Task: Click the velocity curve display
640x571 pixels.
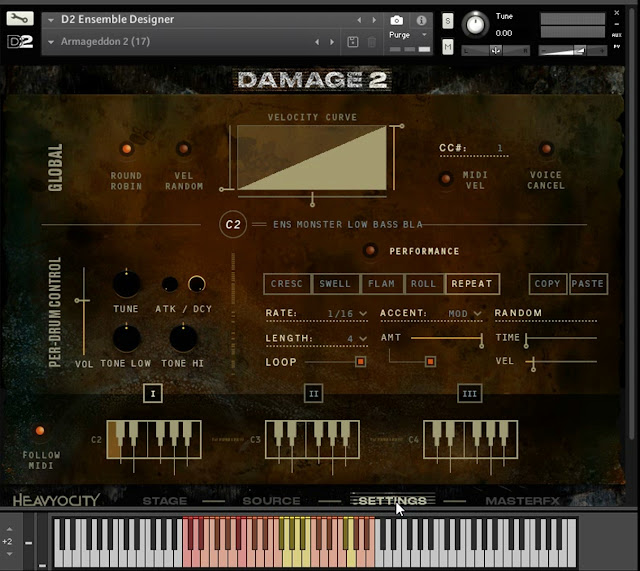Action: [x=312, y=158]
